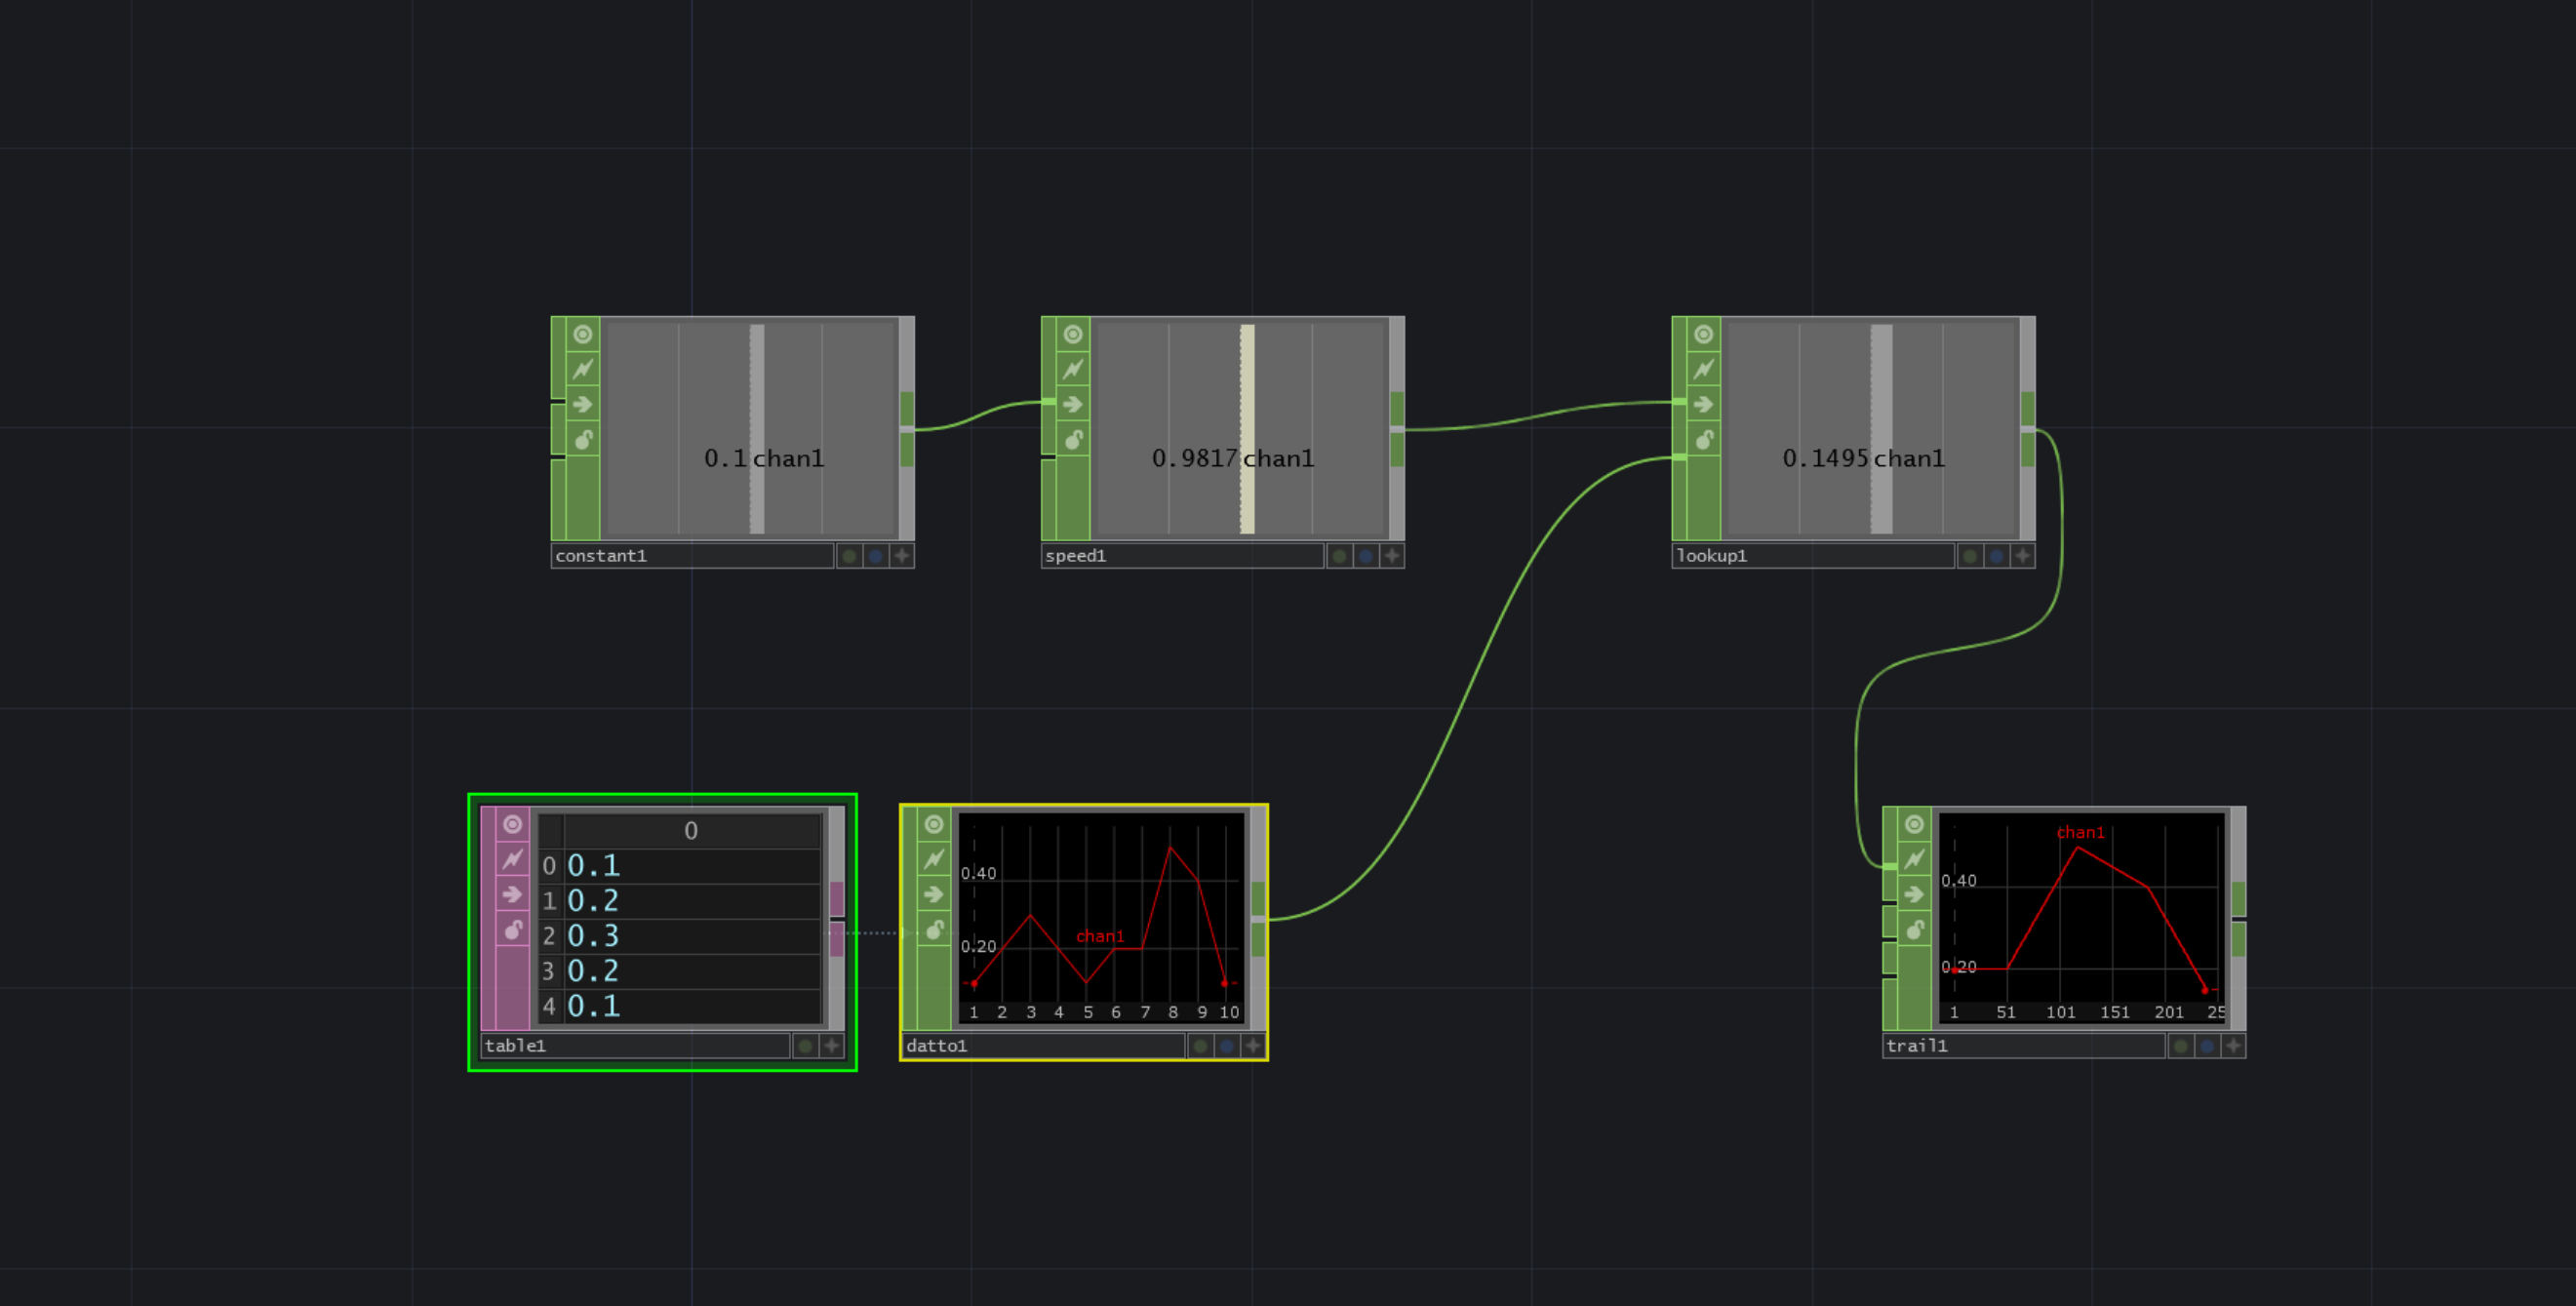Toggle viewer active icon on constant1
Screen dimensions: 2576x1306
(x=583, y=334)
